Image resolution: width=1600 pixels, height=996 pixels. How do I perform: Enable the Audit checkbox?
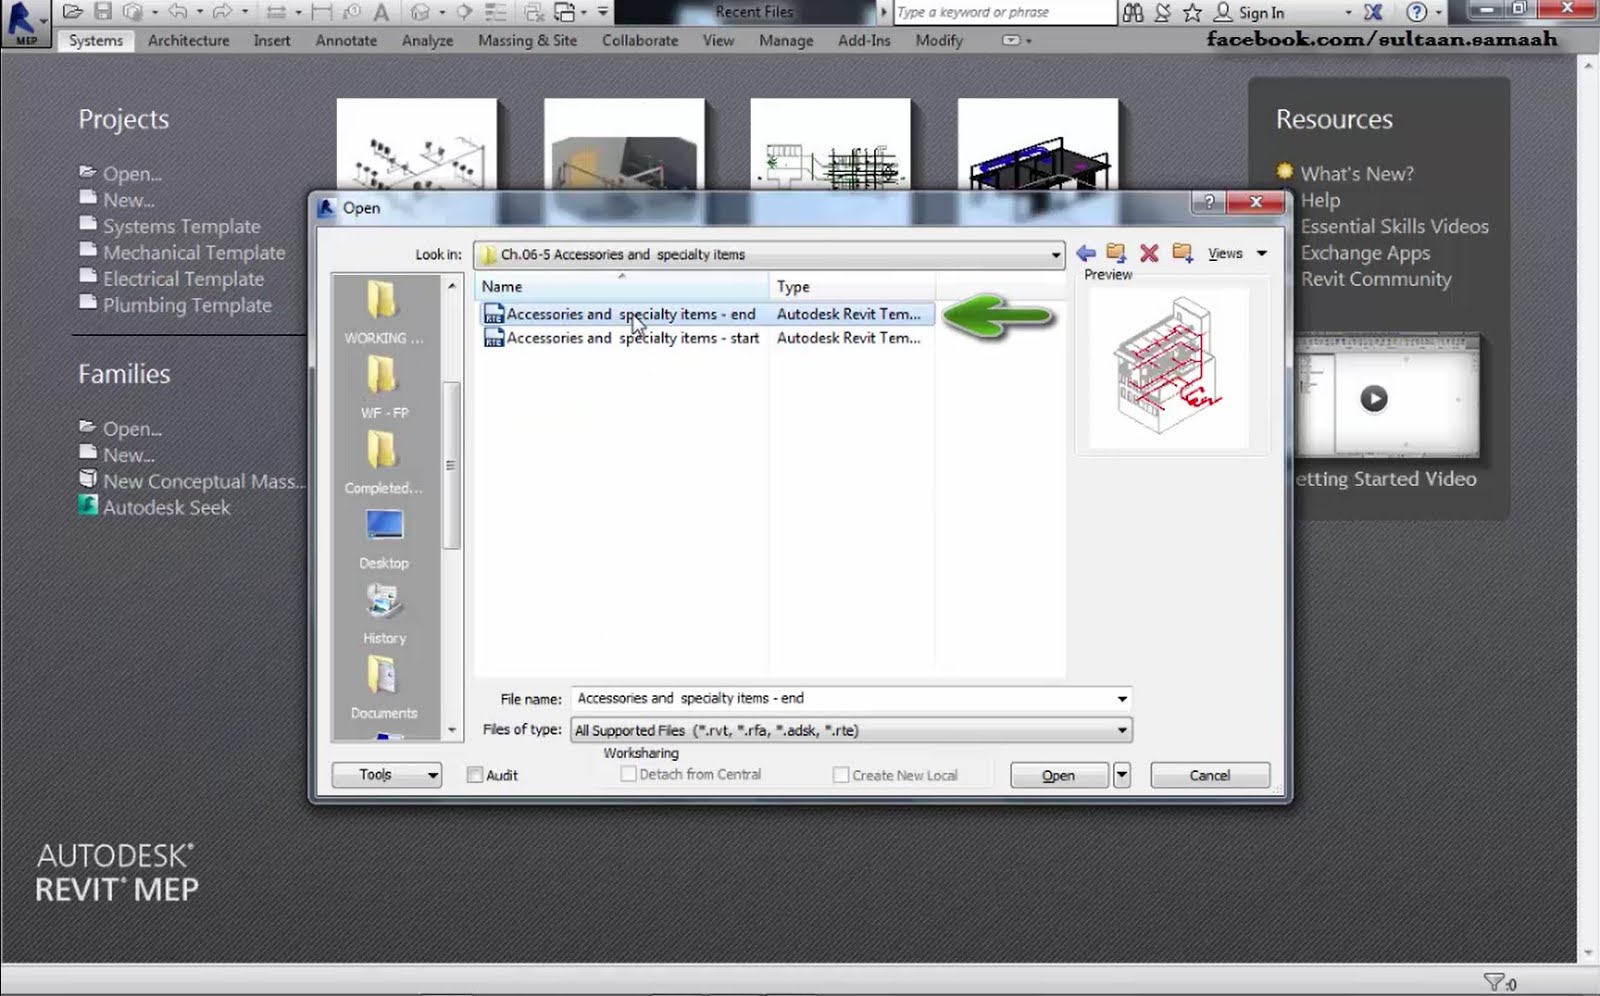[x=475, y=775]
